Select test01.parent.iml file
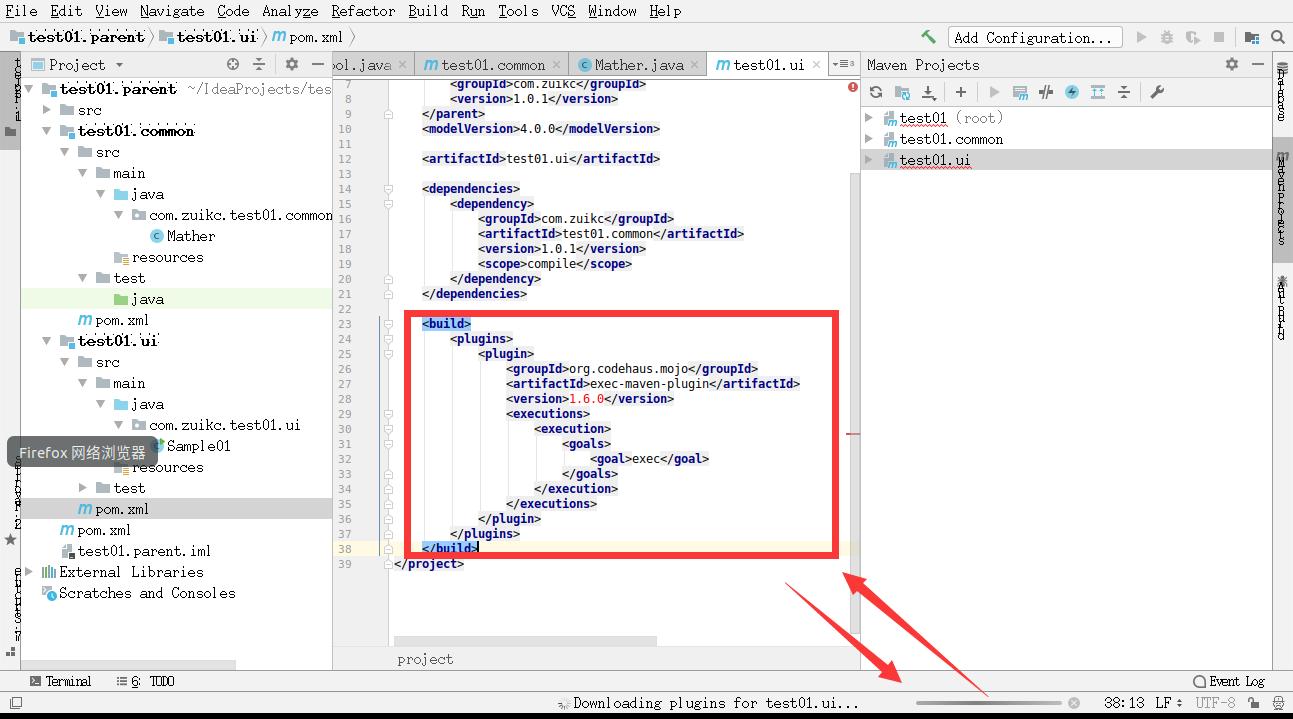The width and height of the screenshot is (1293, 719). coord(135,551)
